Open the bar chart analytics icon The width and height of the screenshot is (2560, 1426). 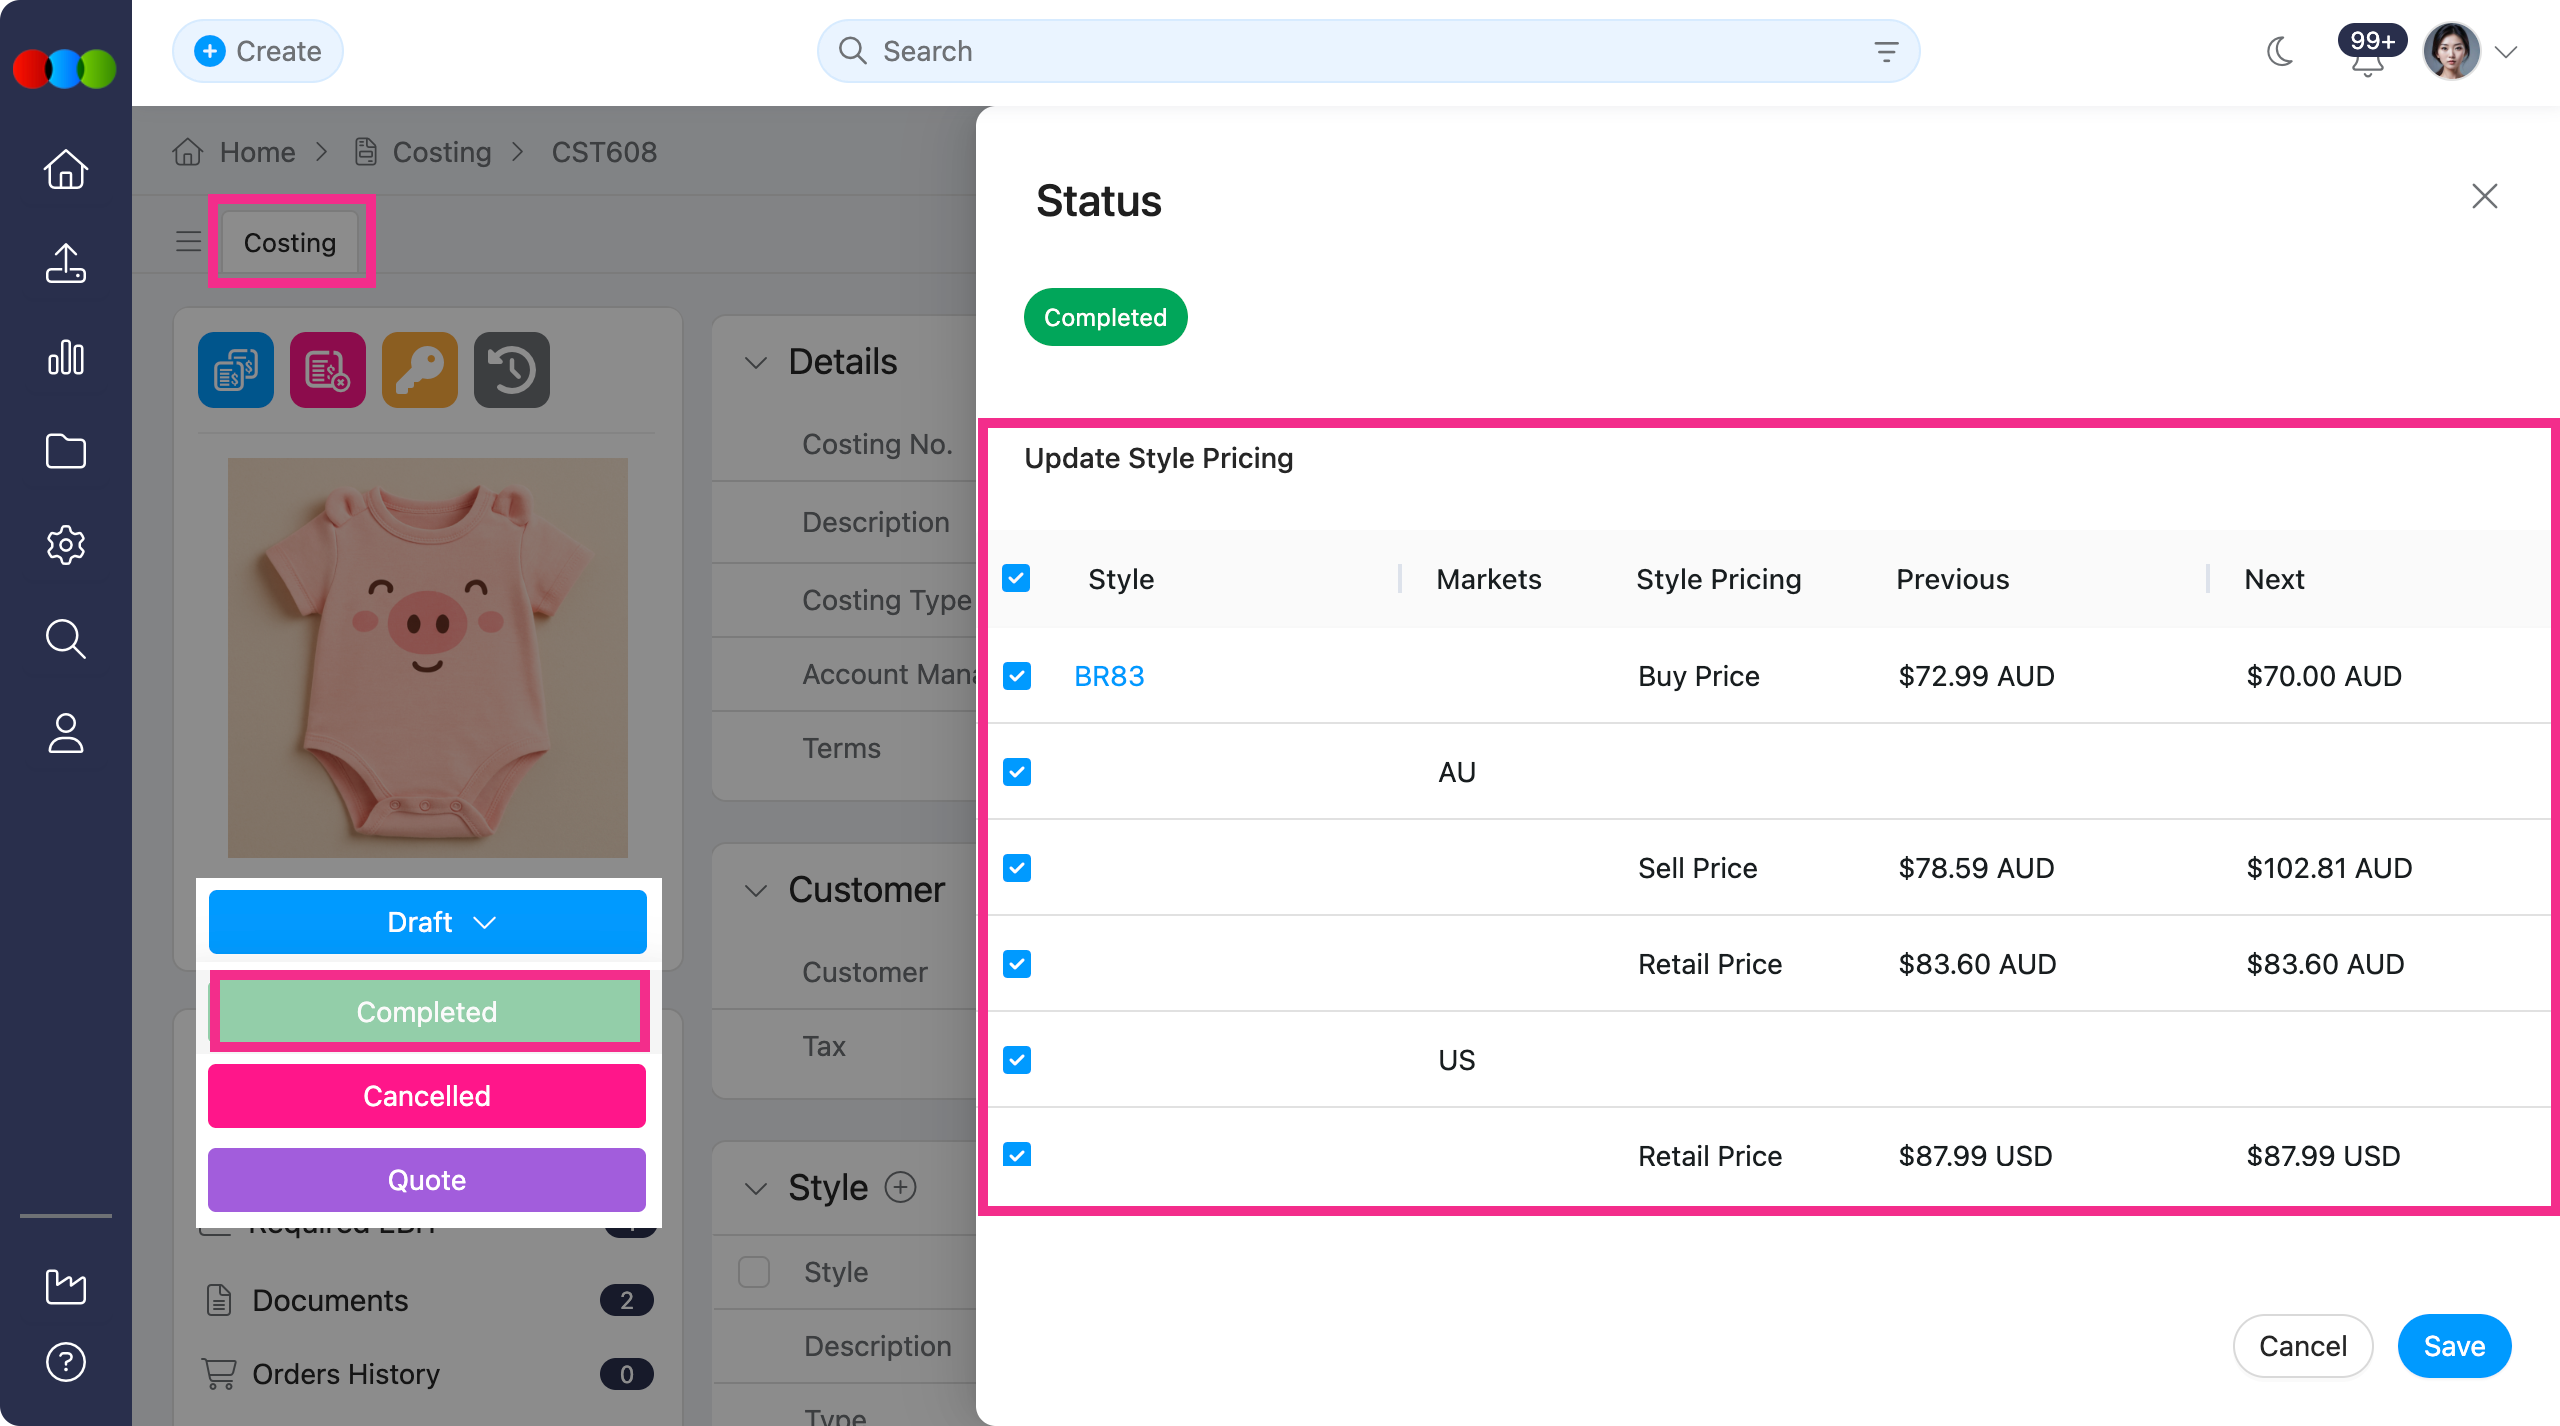tap(66, 357)
